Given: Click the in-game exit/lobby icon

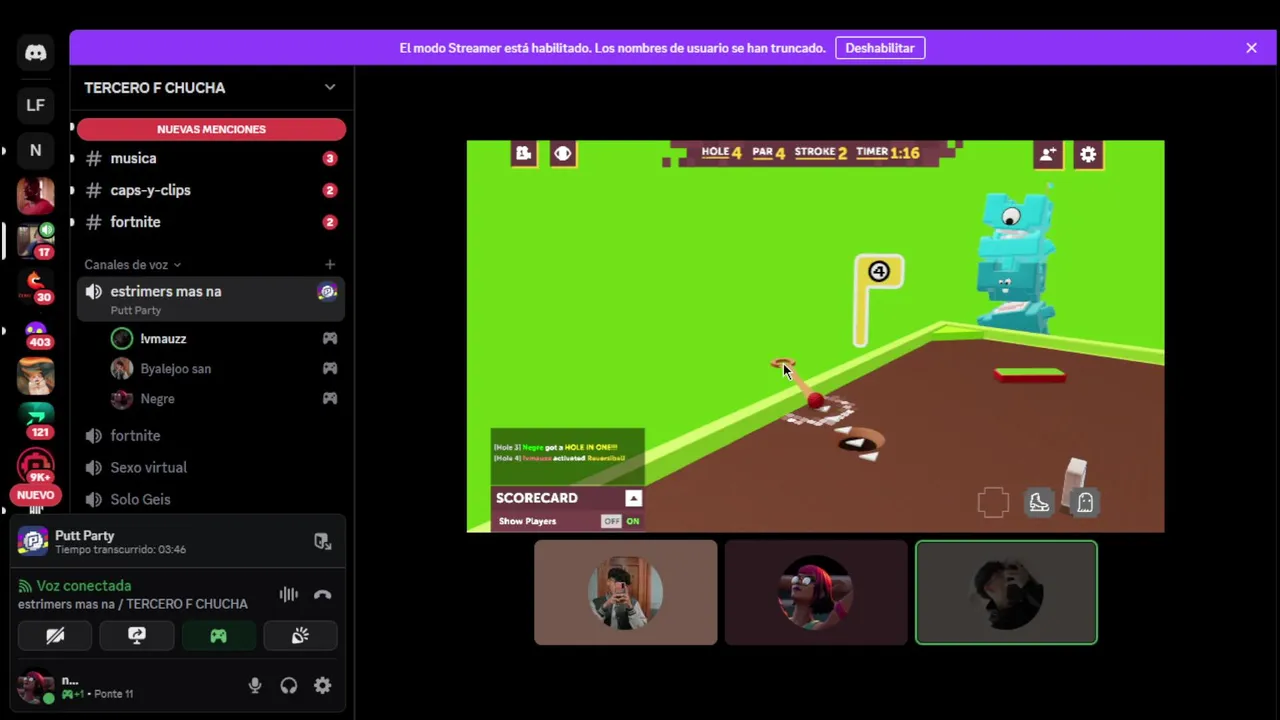Looking at the screenshot, I should [523, 153].
